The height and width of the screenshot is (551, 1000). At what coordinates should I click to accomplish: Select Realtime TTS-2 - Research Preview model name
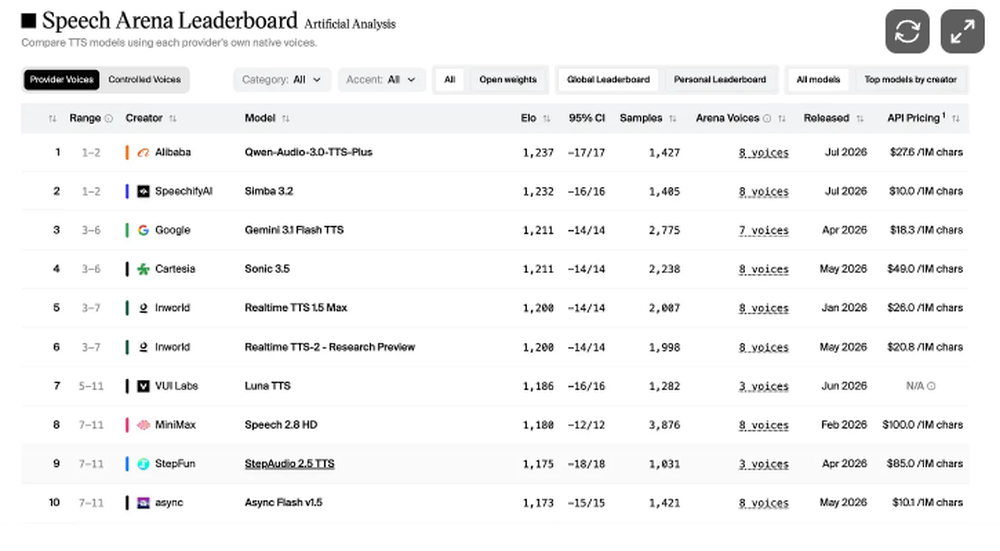330,347
